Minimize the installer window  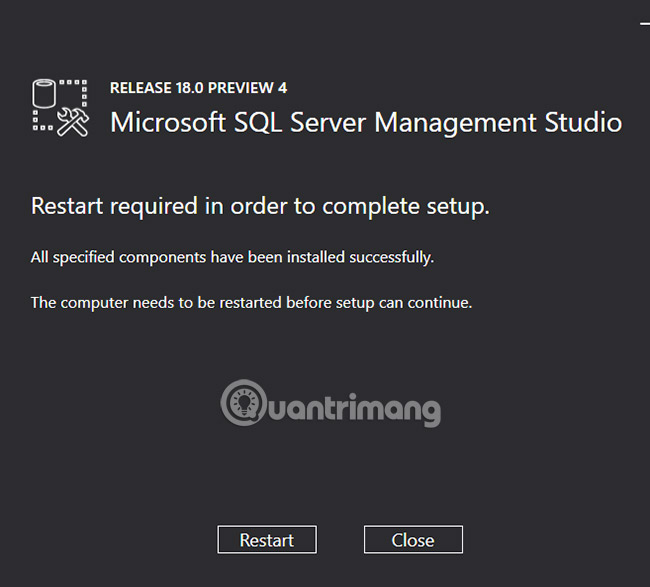click(x=645, y=24)
